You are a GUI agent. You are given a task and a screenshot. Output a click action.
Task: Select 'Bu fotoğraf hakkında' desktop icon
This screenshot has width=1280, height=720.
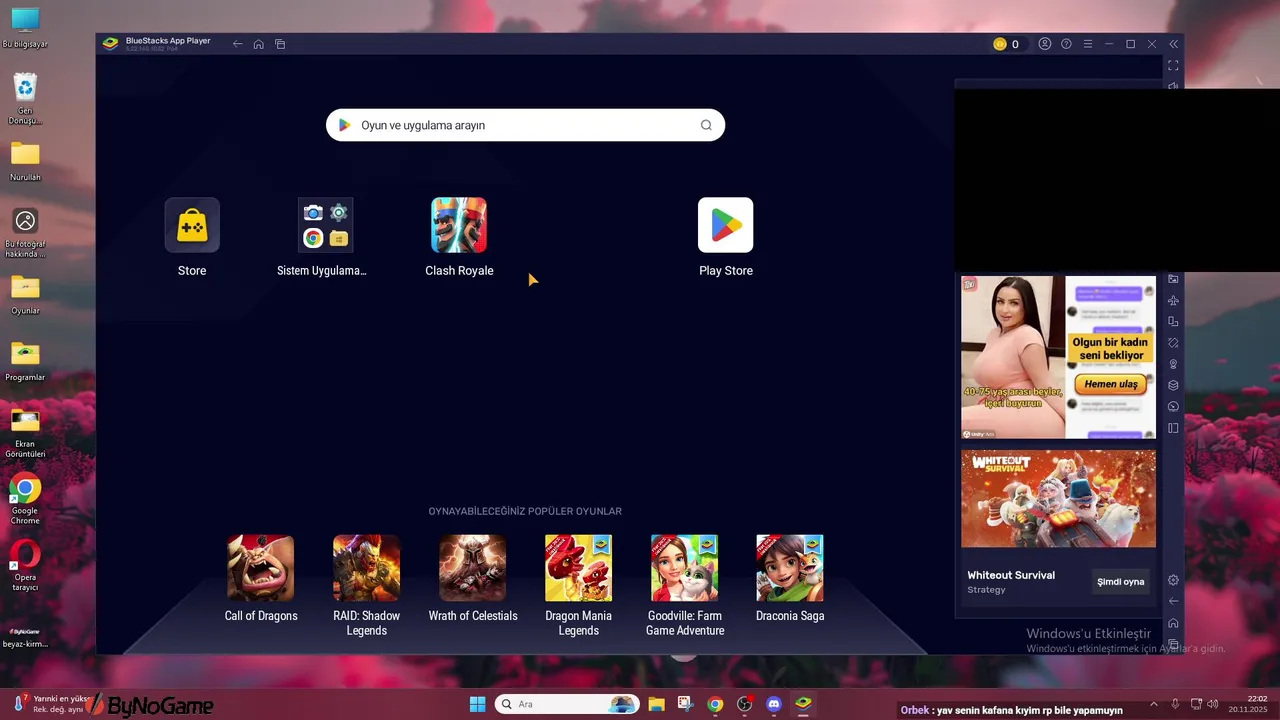(x=25, y=233)
